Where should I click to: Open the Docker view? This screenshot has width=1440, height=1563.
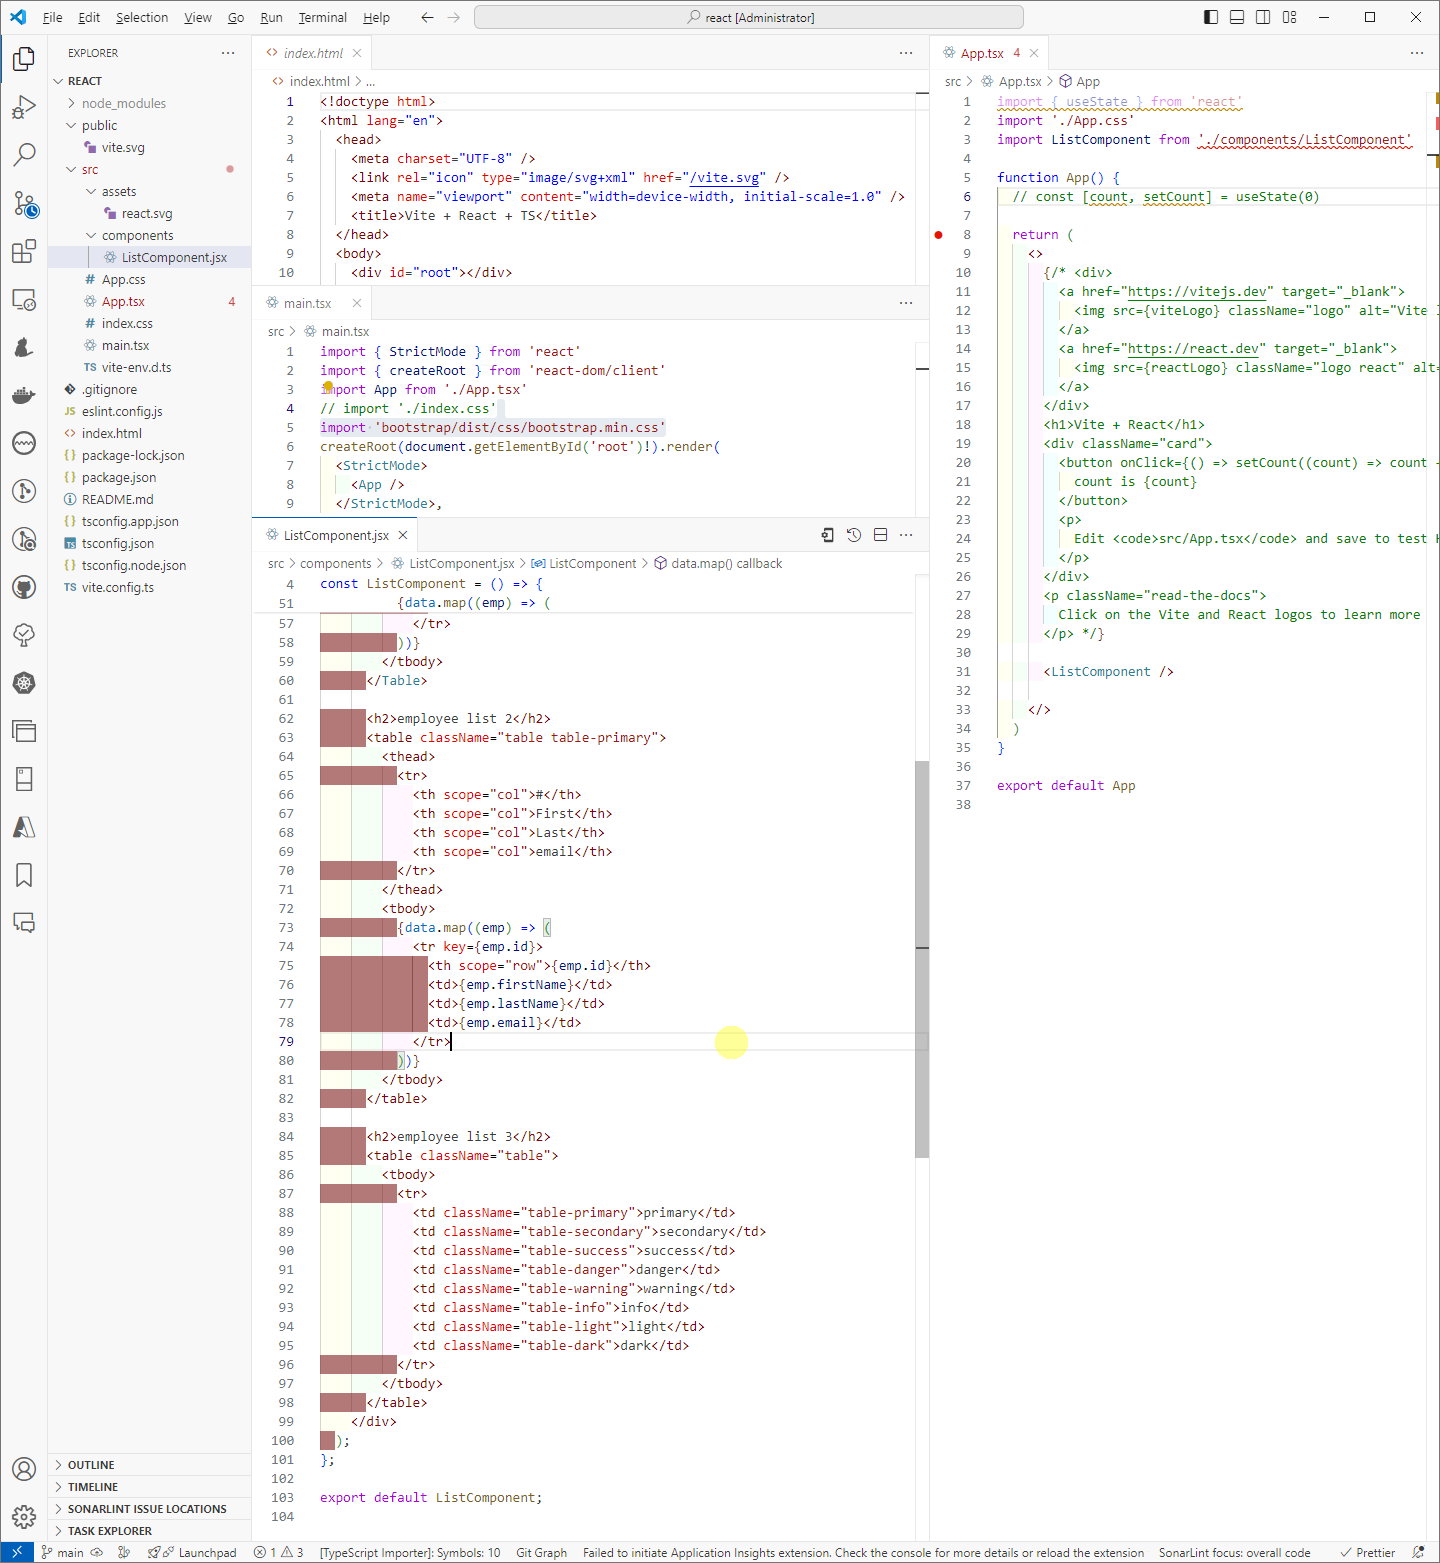(x=24, y=395)
